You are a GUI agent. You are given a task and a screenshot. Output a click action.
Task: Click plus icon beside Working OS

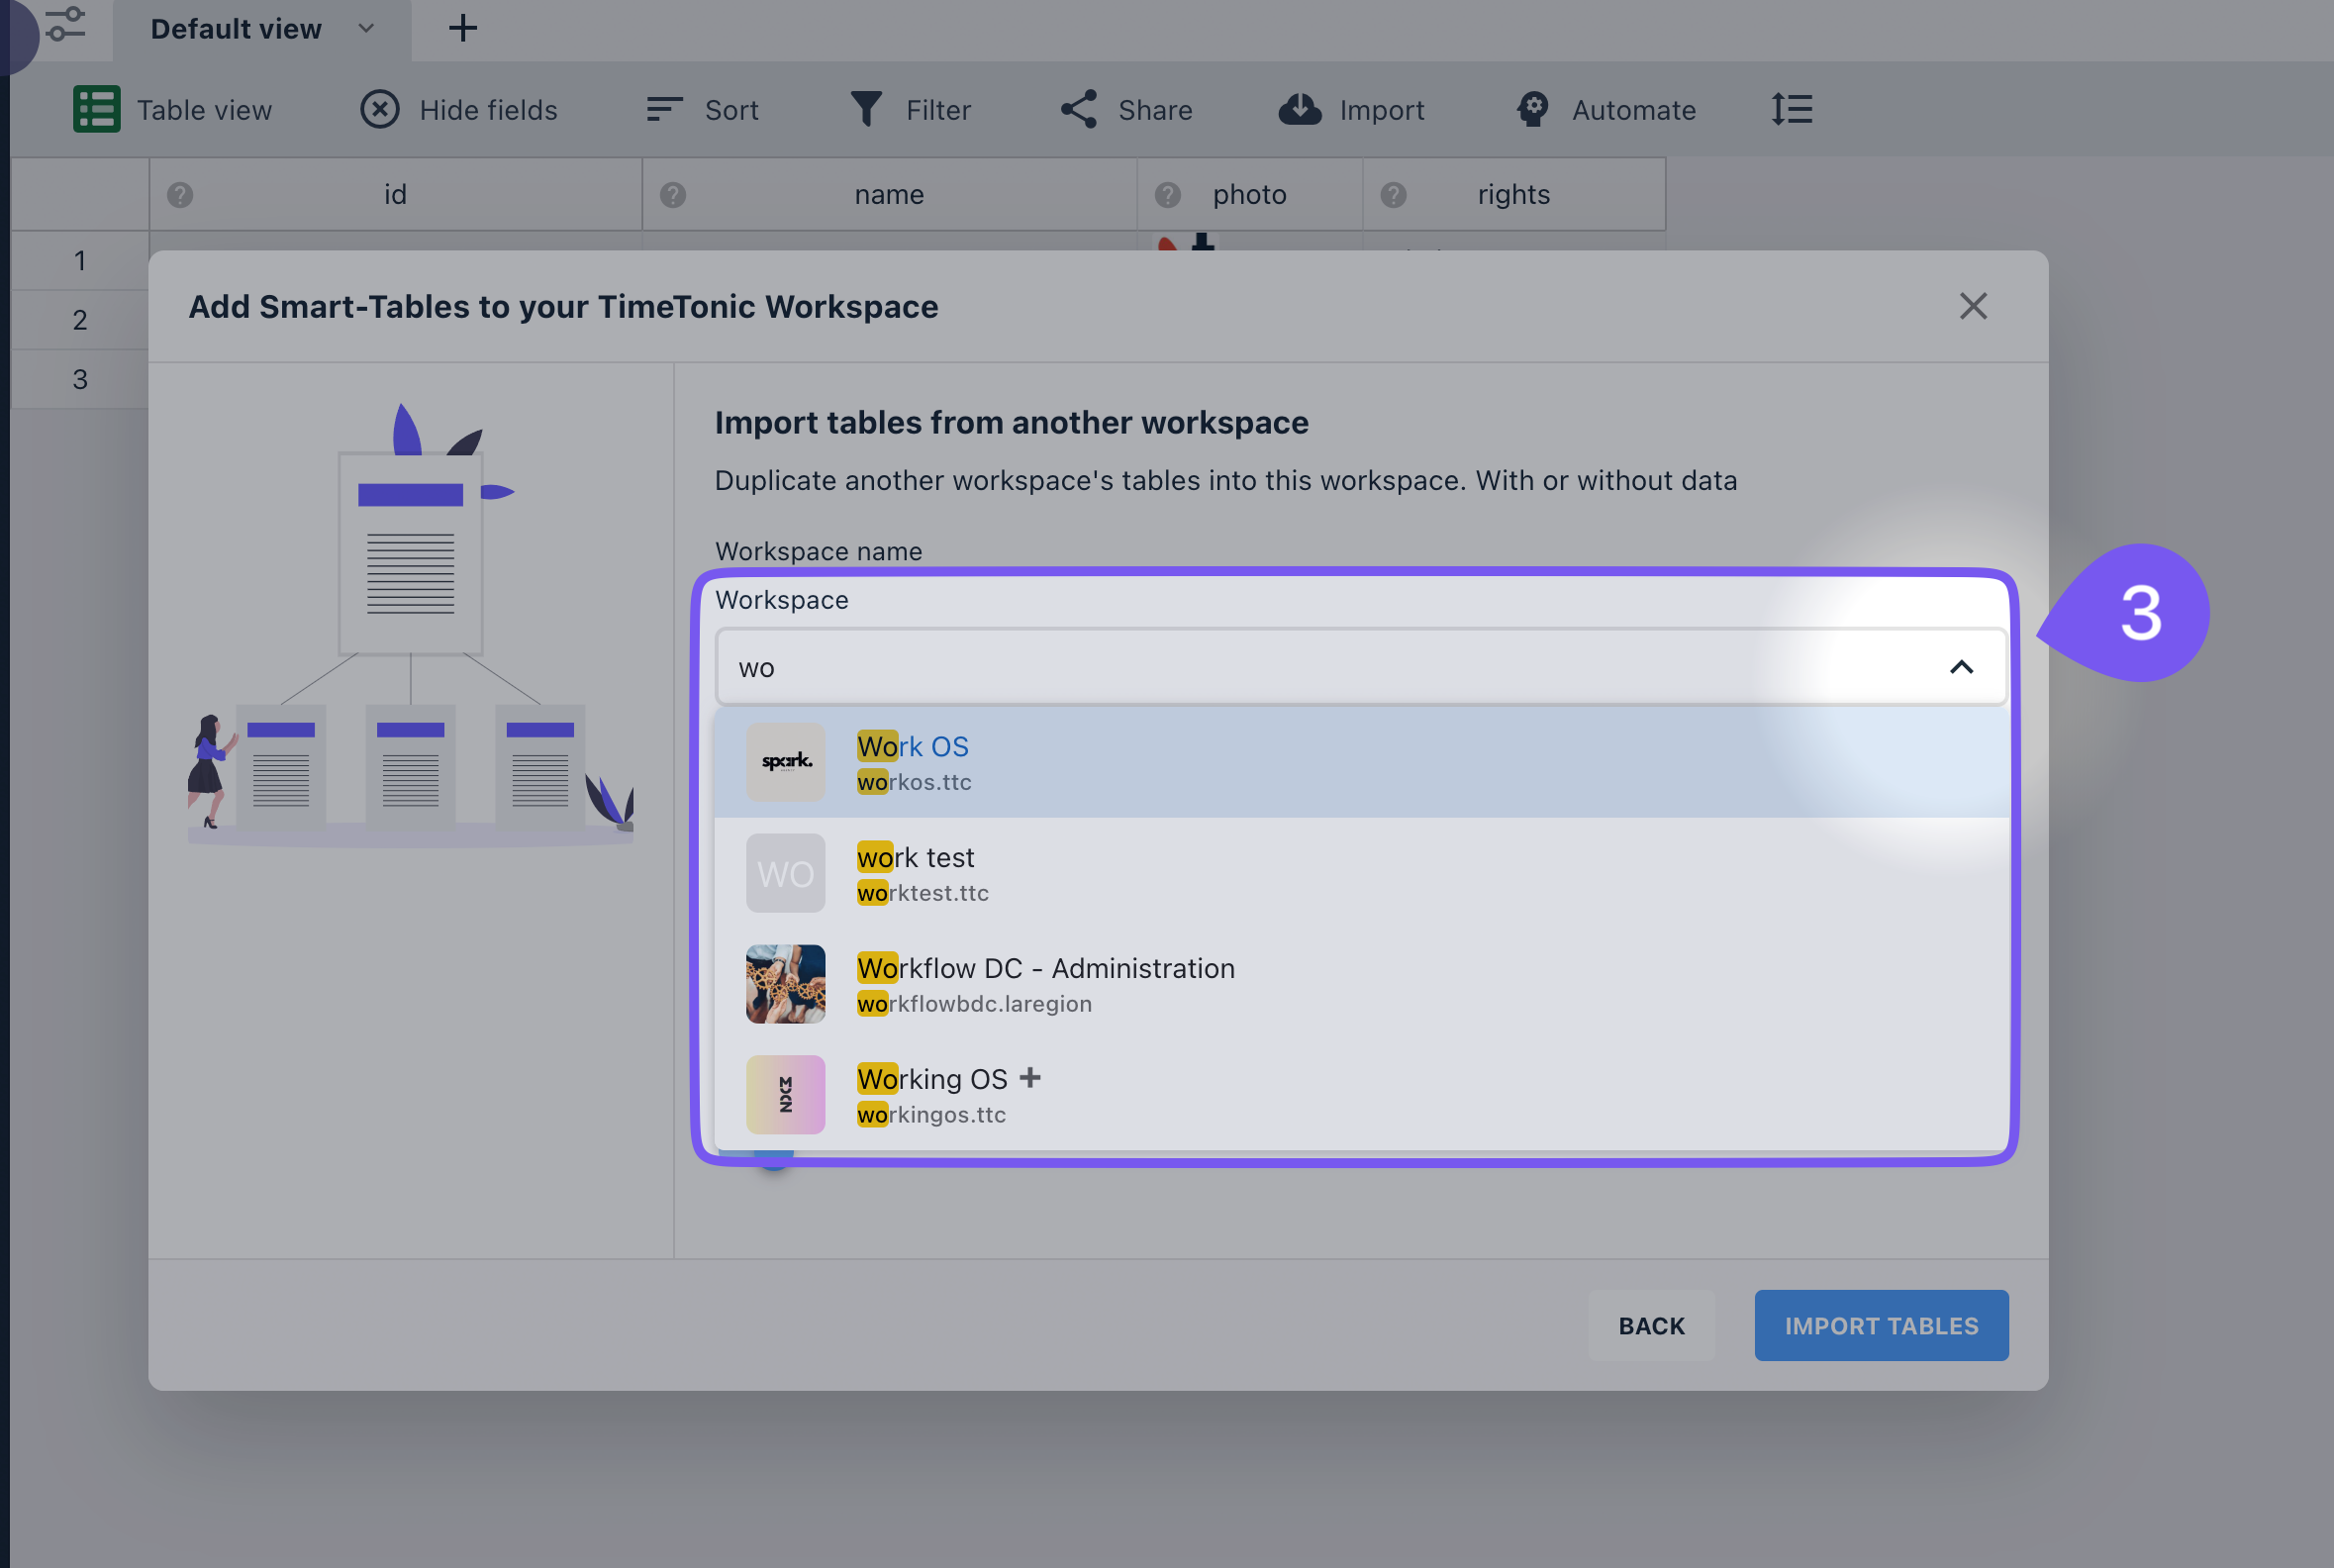click(1030, 1077)
